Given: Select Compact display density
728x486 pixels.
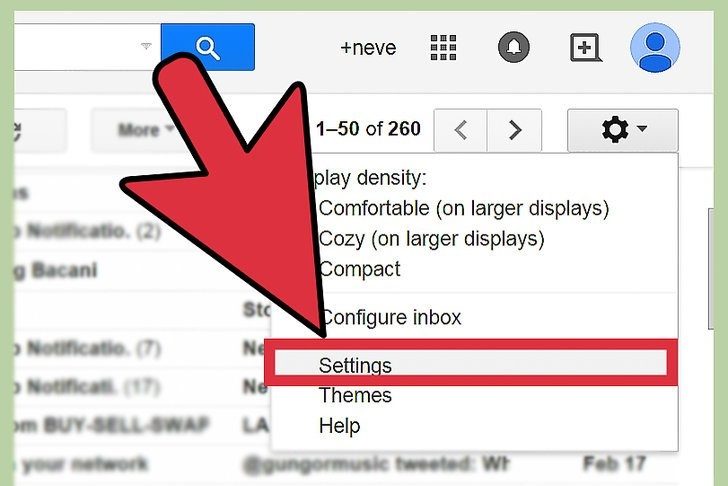Looking at the screenshot, I should tap(359, 269).
